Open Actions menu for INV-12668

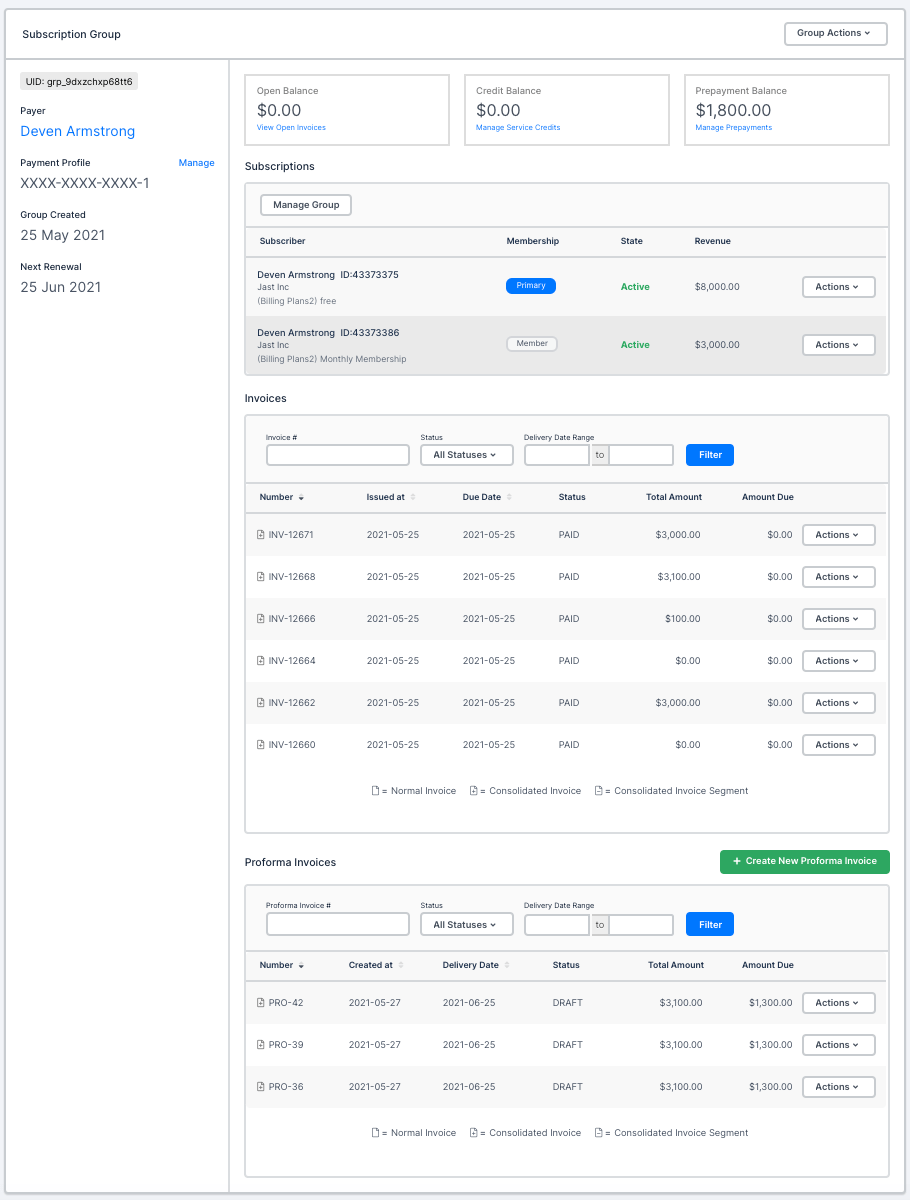pyautogui.click(x=838, y=577)
